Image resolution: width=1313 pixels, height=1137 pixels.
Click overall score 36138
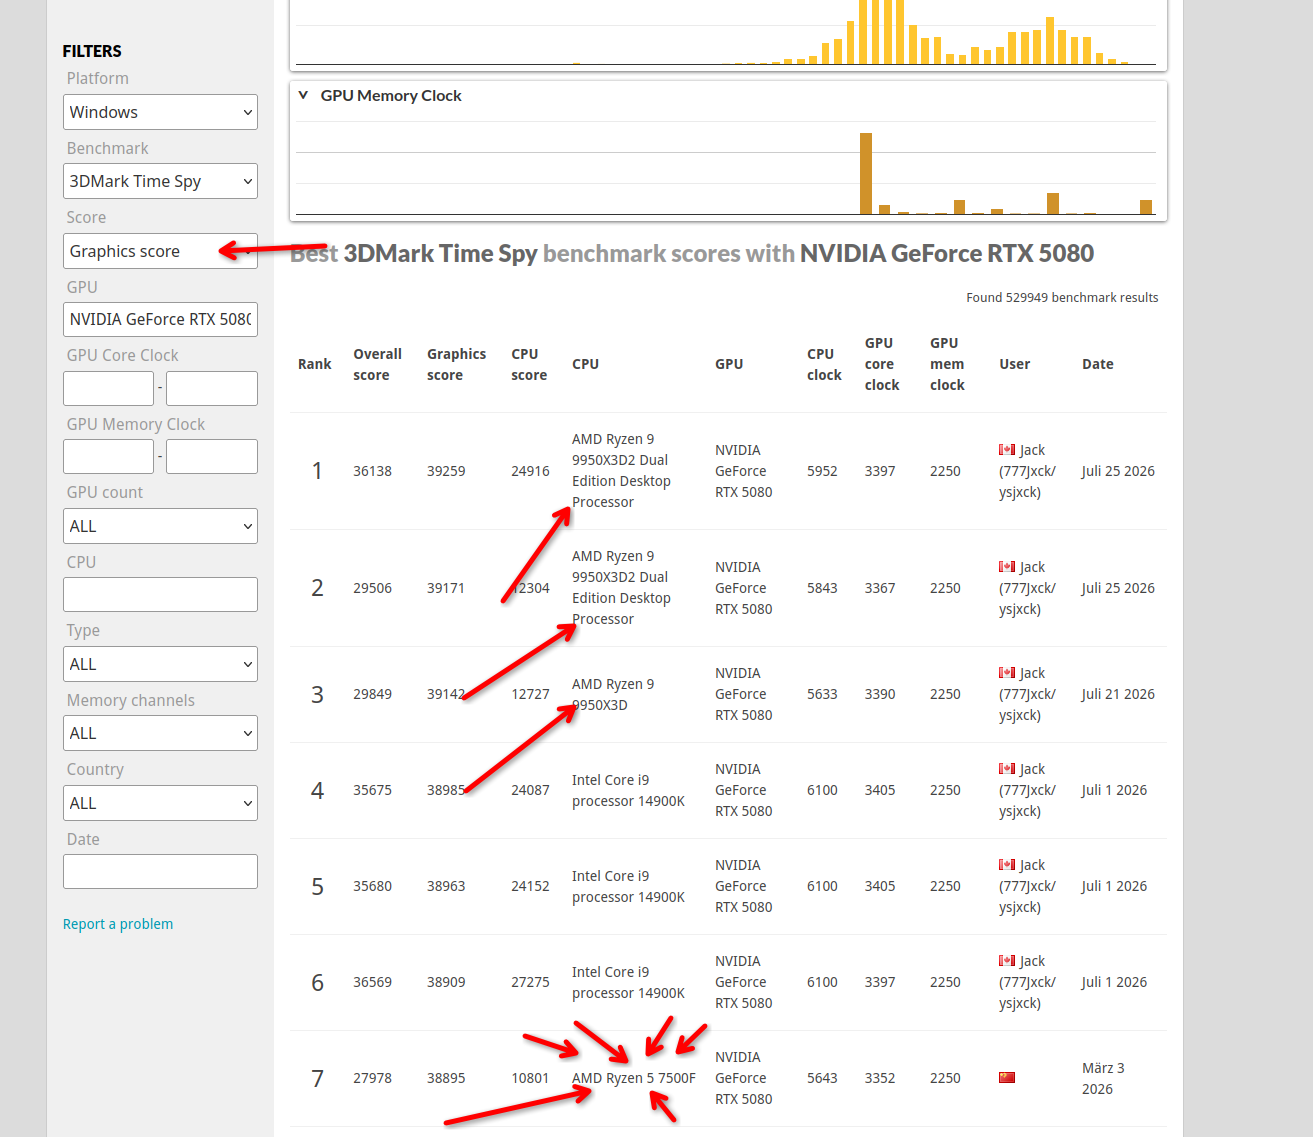[x=372, y=471]
